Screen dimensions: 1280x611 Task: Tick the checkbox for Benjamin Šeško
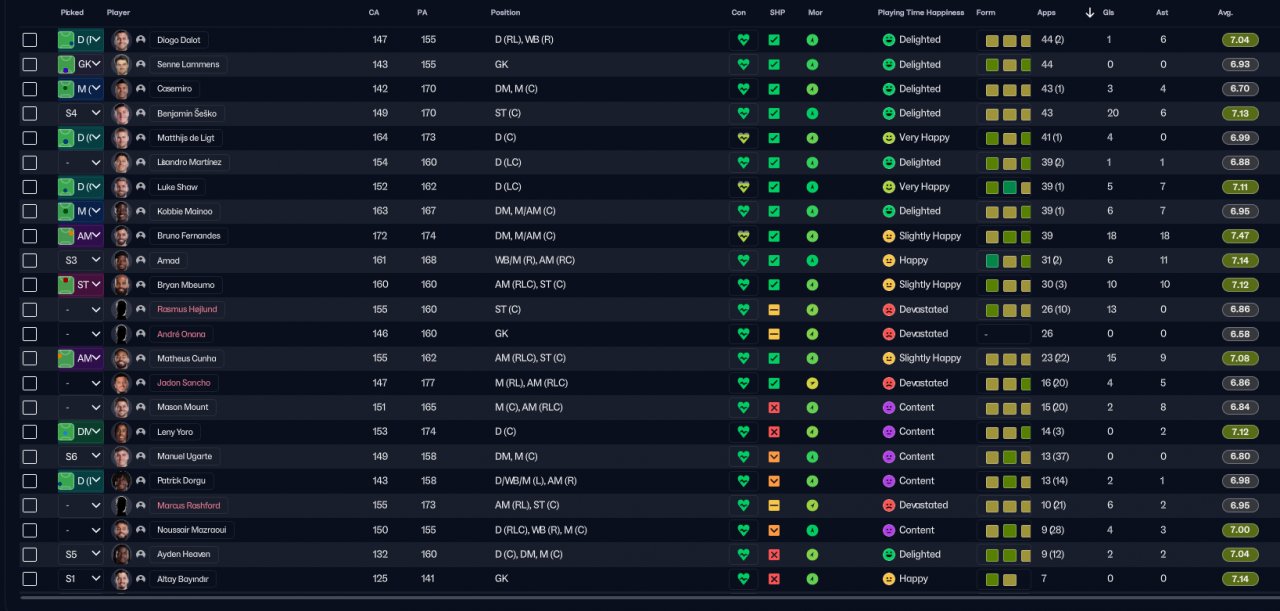pyautogui.click(x=30, y=113)
